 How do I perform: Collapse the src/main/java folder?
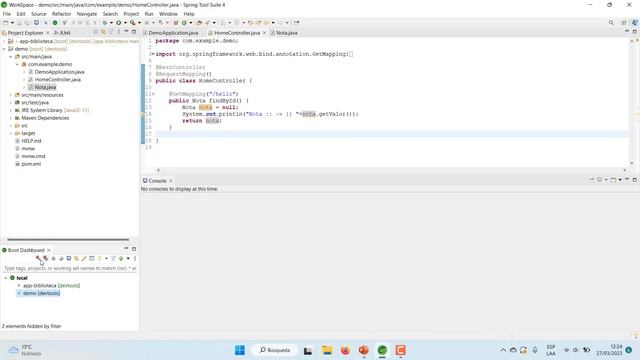11,57
